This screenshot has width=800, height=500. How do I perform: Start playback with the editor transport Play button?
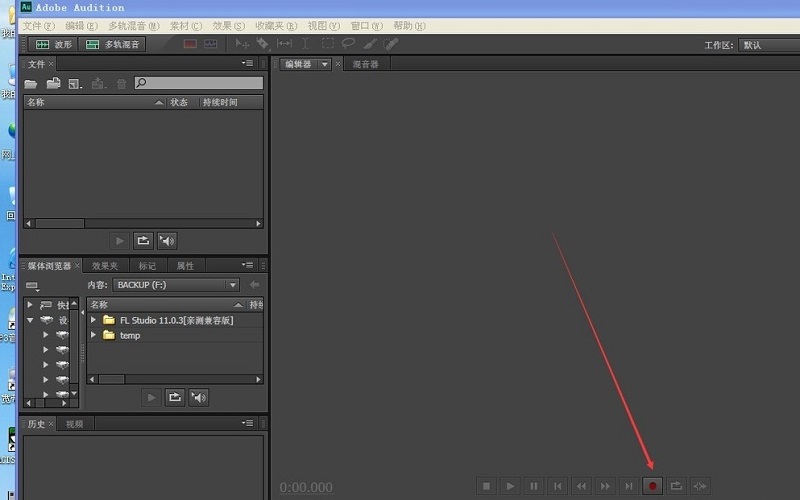click(x=510, y=486)
